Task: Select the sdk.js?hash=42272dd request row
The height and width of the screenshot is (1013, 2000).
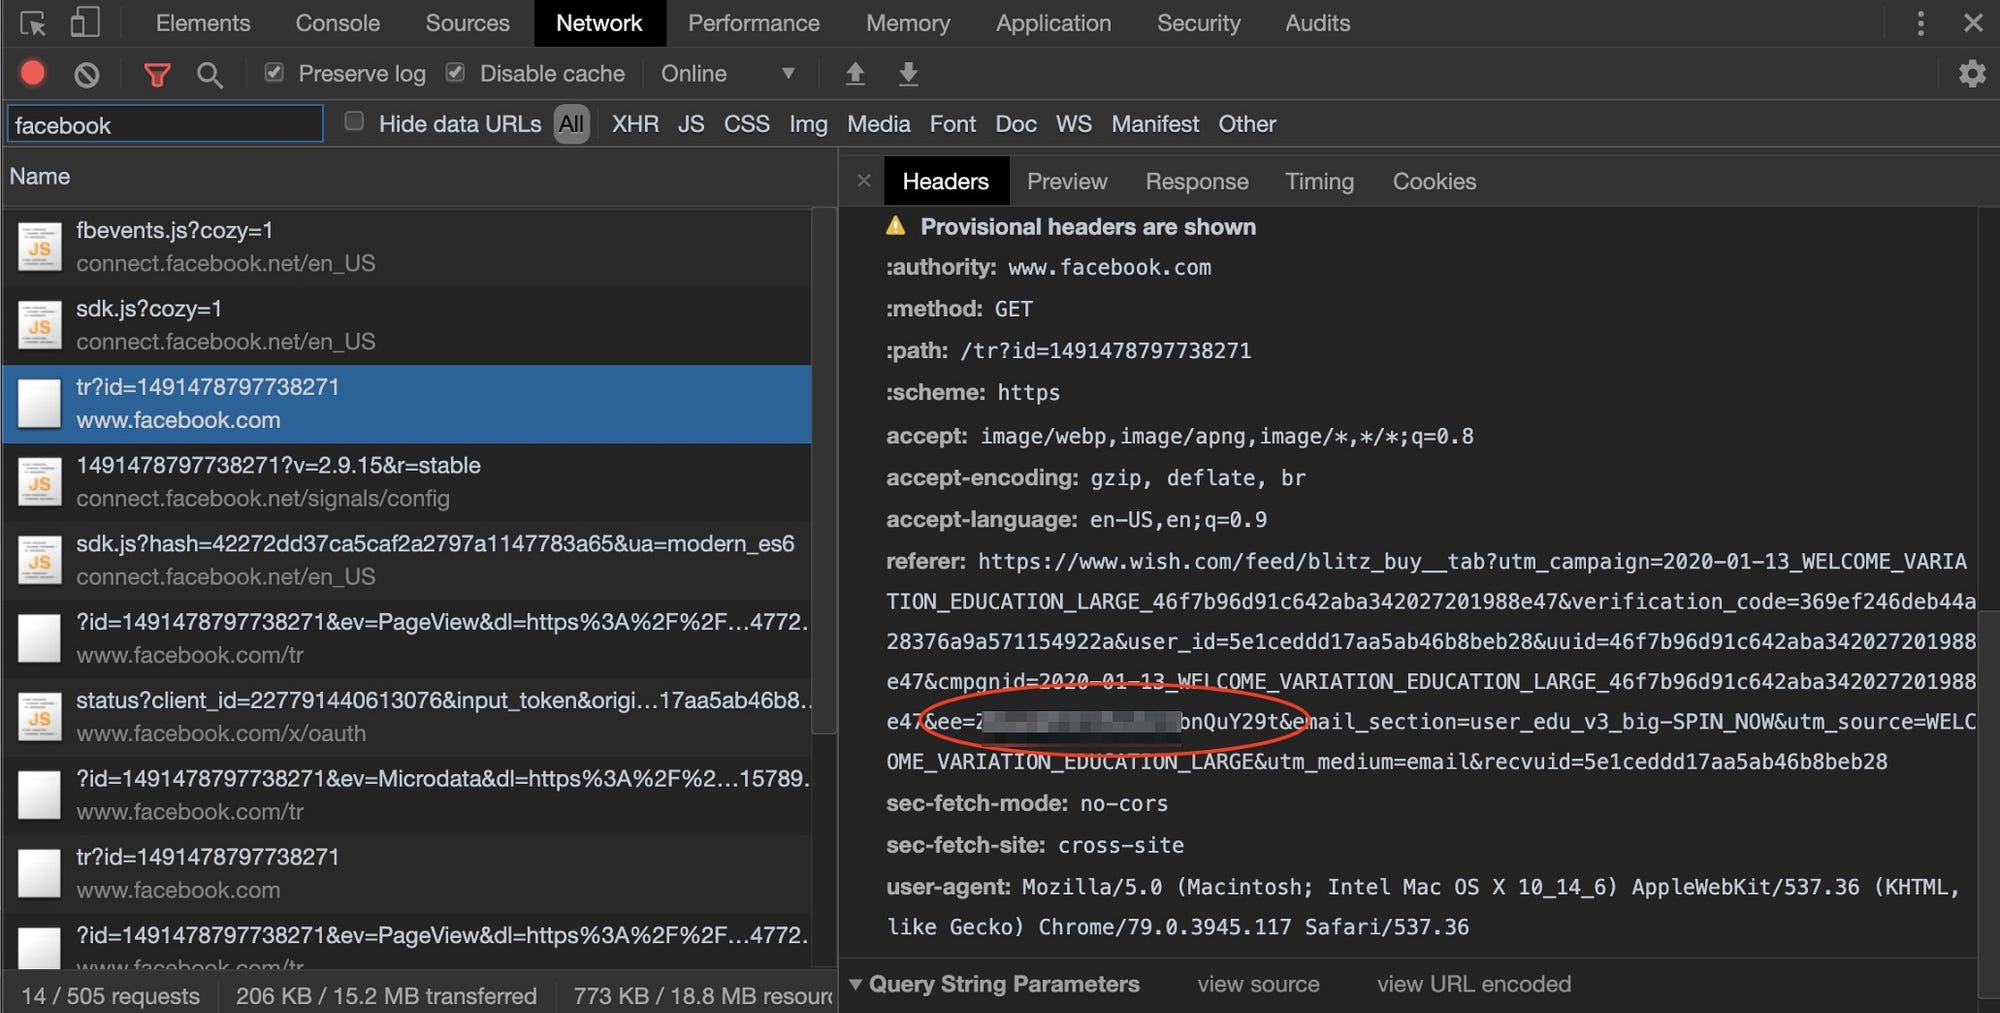Action: pyautogui.click(x=407, y=560)
